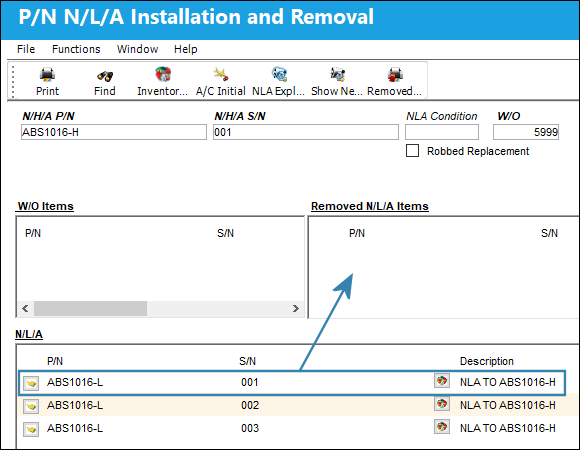Click the description icon in row 002
Viewport: 580px width, 450px height.
click(x=442, y=403)
